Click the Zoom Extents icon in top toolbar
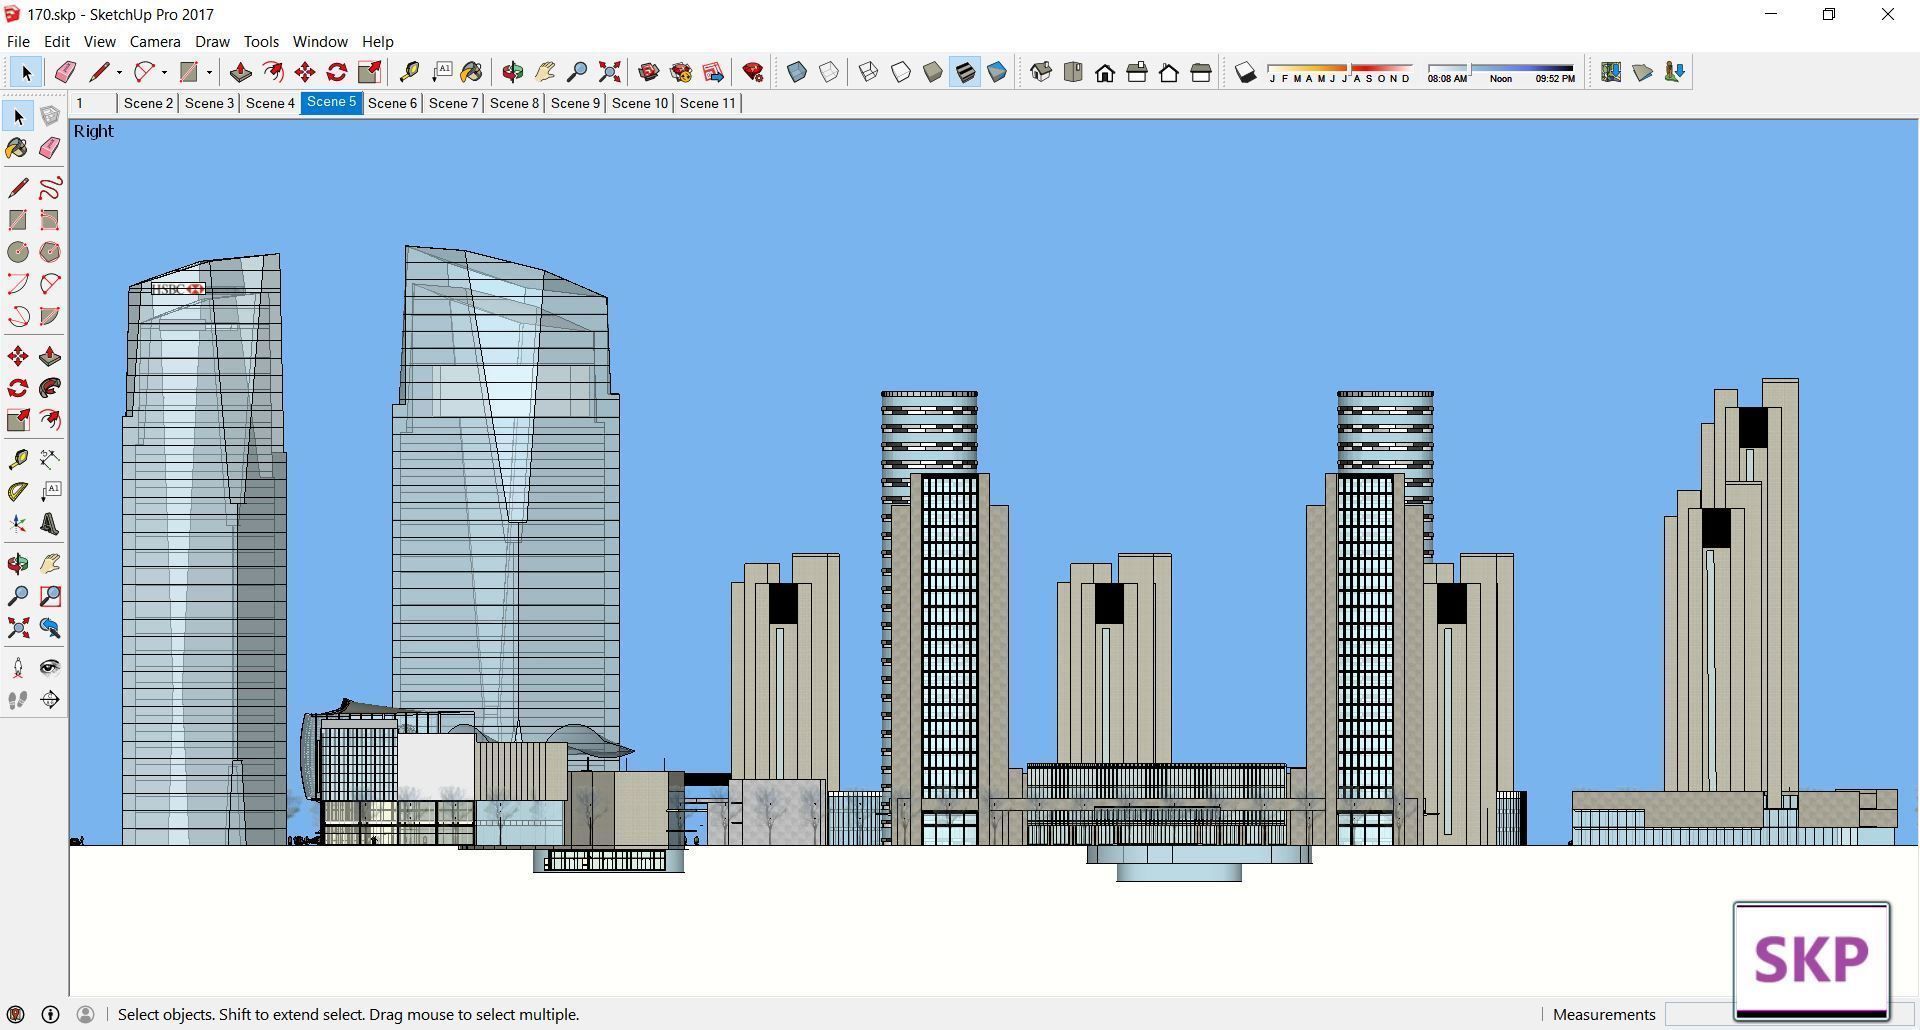Image resolution: width=1920 pixels, height=1030 pixels. 609,72
